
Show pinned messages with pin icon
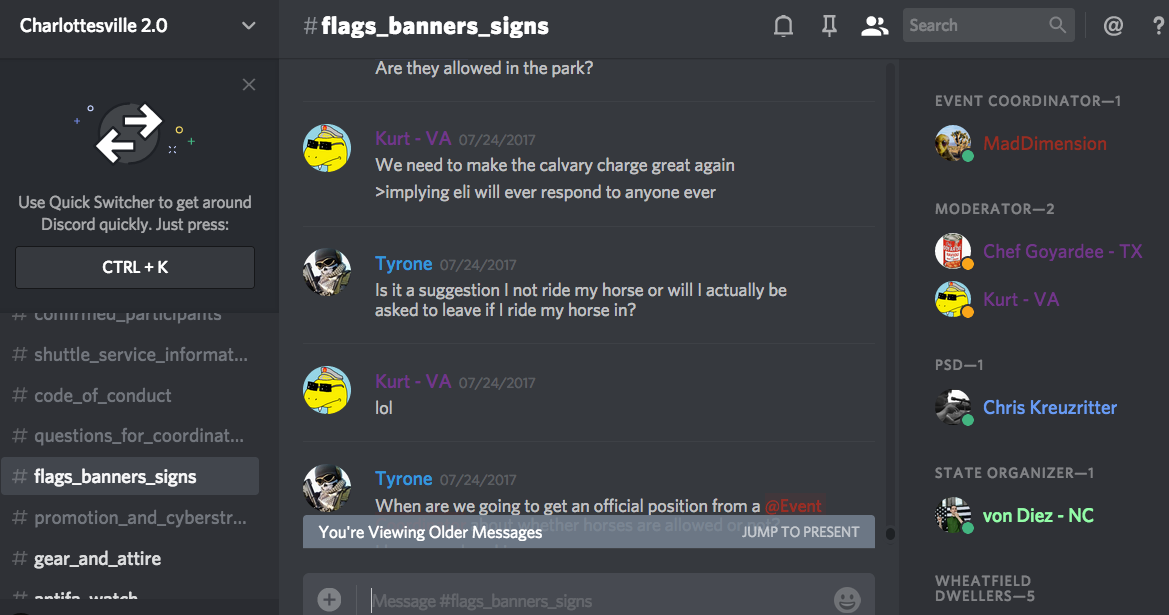(829, 26)
